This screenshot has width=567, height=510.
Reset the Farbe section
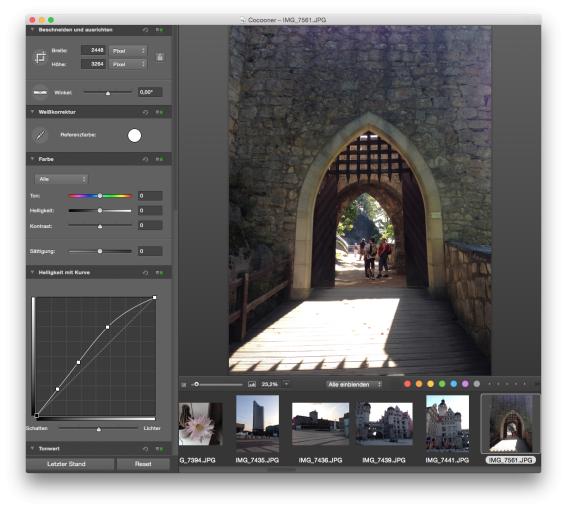pyautogui.click(x=145, y=159)
